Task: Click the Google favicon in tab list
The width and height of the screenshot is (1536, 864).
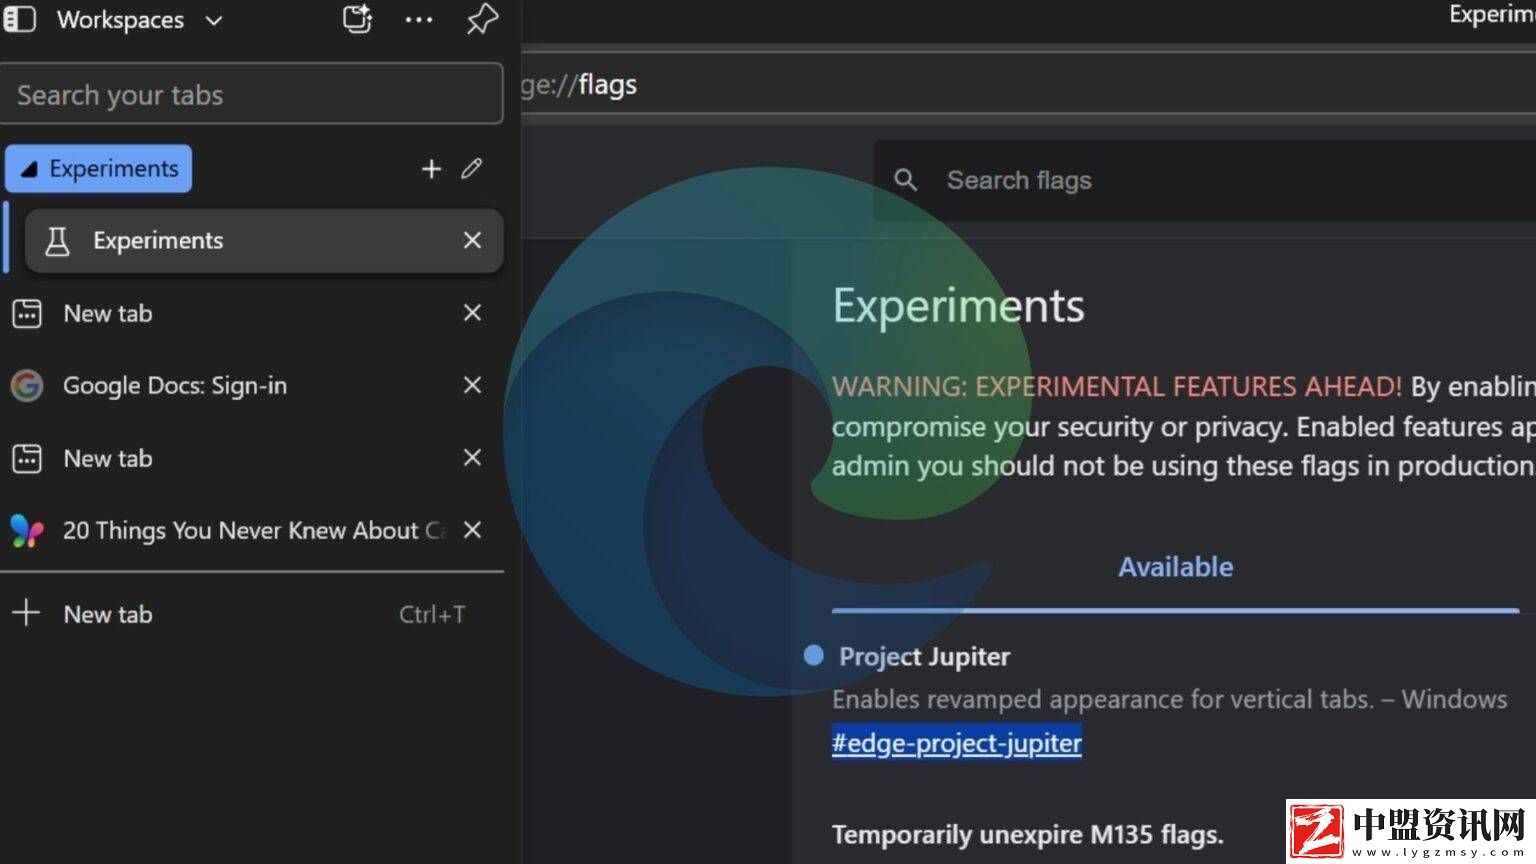Action: point(27,385)
